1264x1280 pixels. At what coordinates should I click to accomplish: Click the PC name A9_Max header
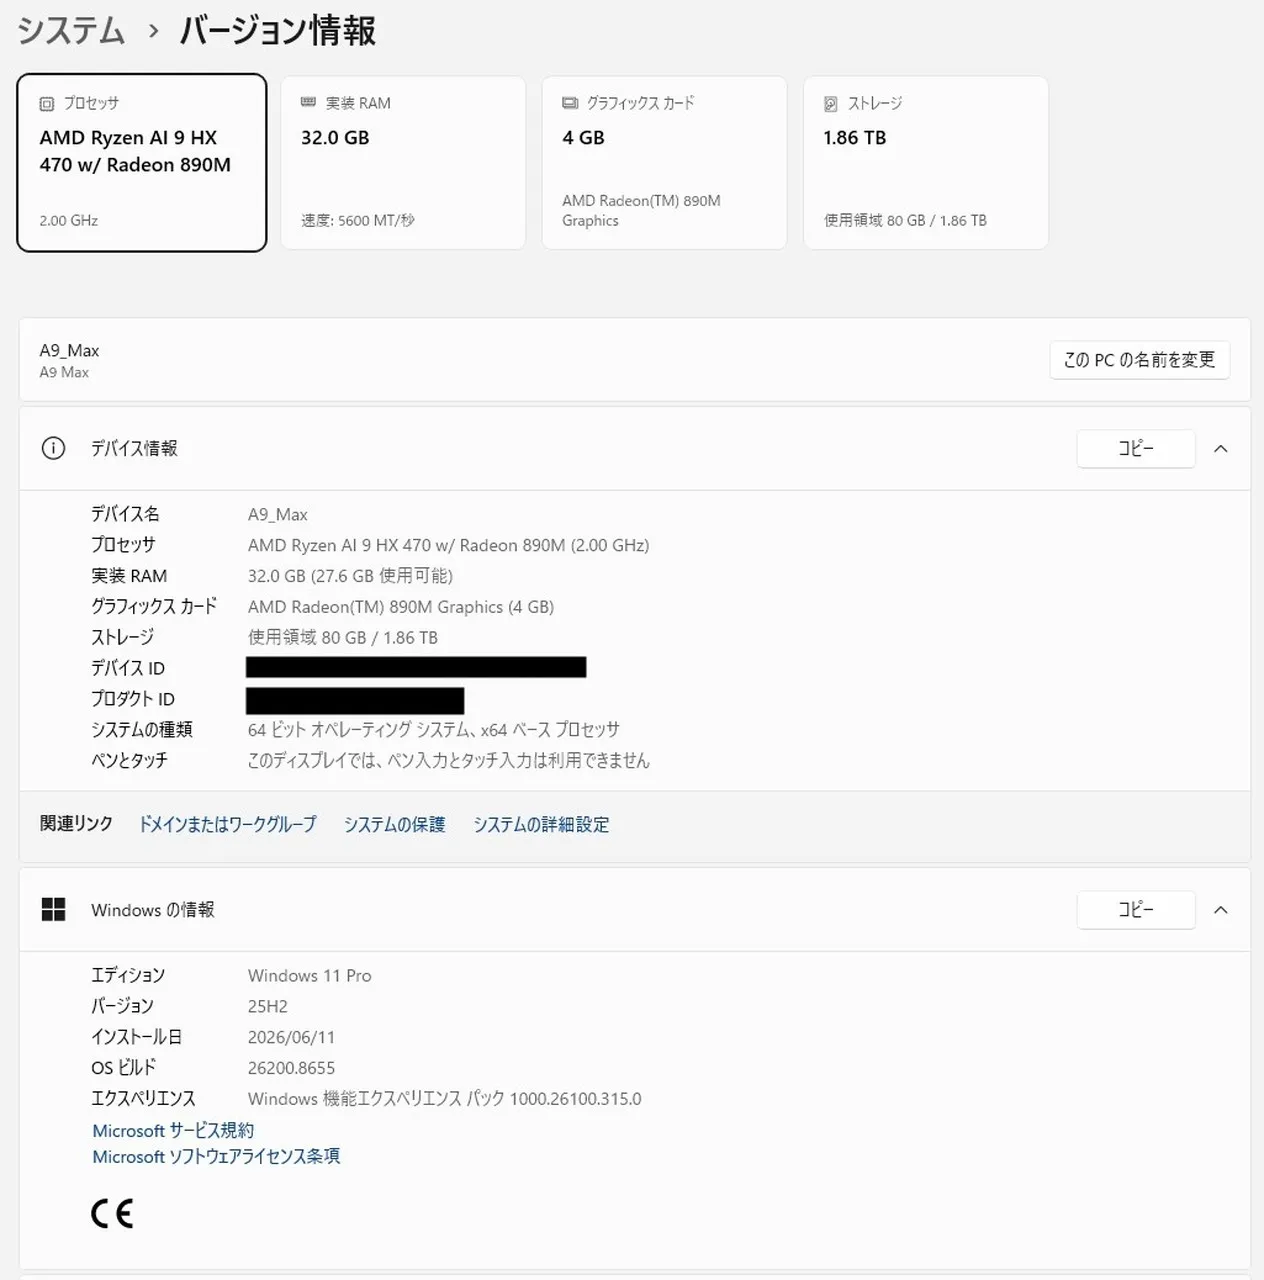tap(69, 350)
